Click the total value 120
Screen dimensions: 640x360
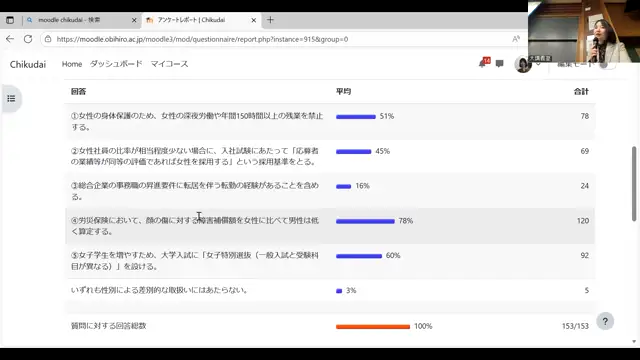[583, 221]
